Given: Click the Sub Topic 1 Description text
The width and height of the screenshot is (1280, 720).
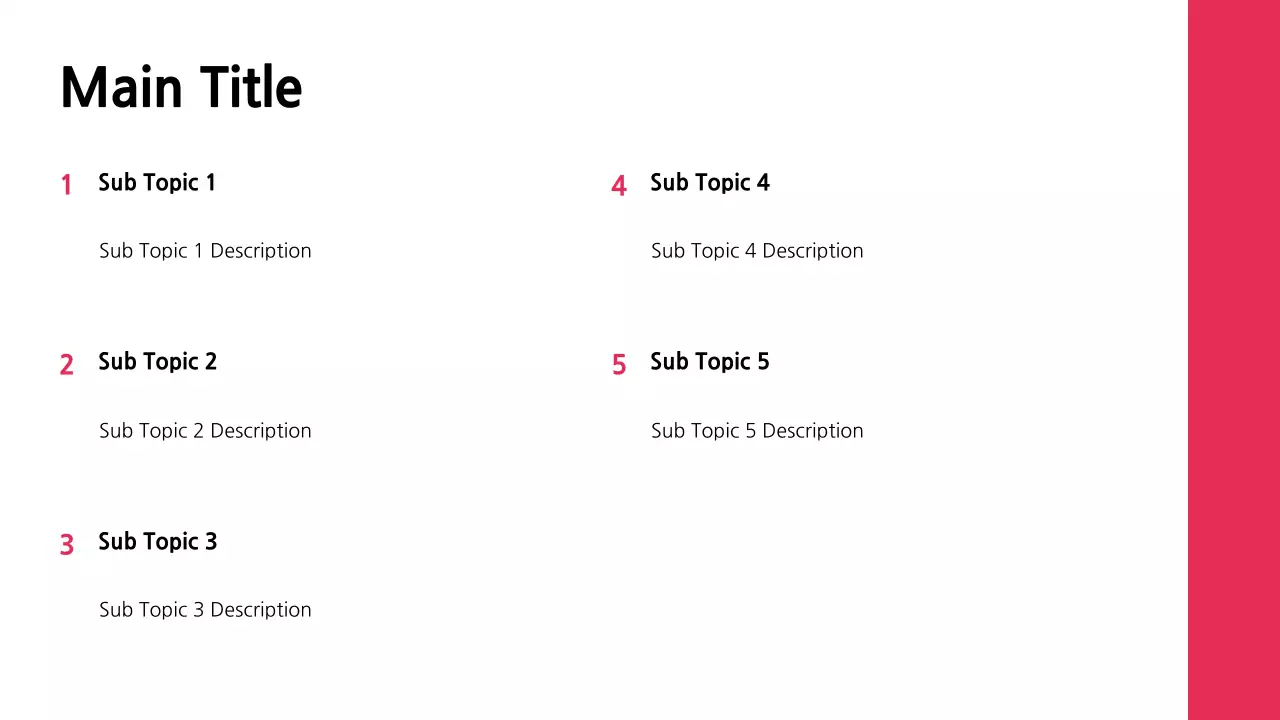Looking at the screenshot, I should [205, 251].
